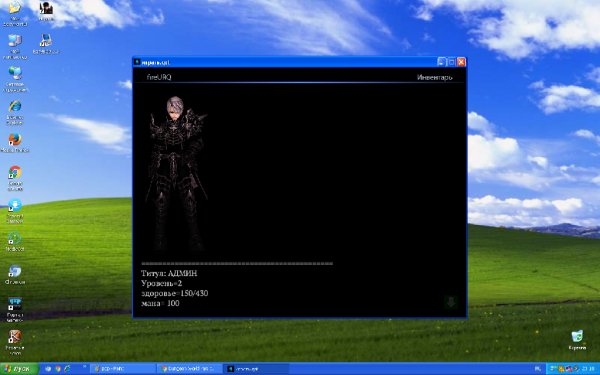
Task: Minimize the game window
Action: pyautogui.click(x=442, y=62)
